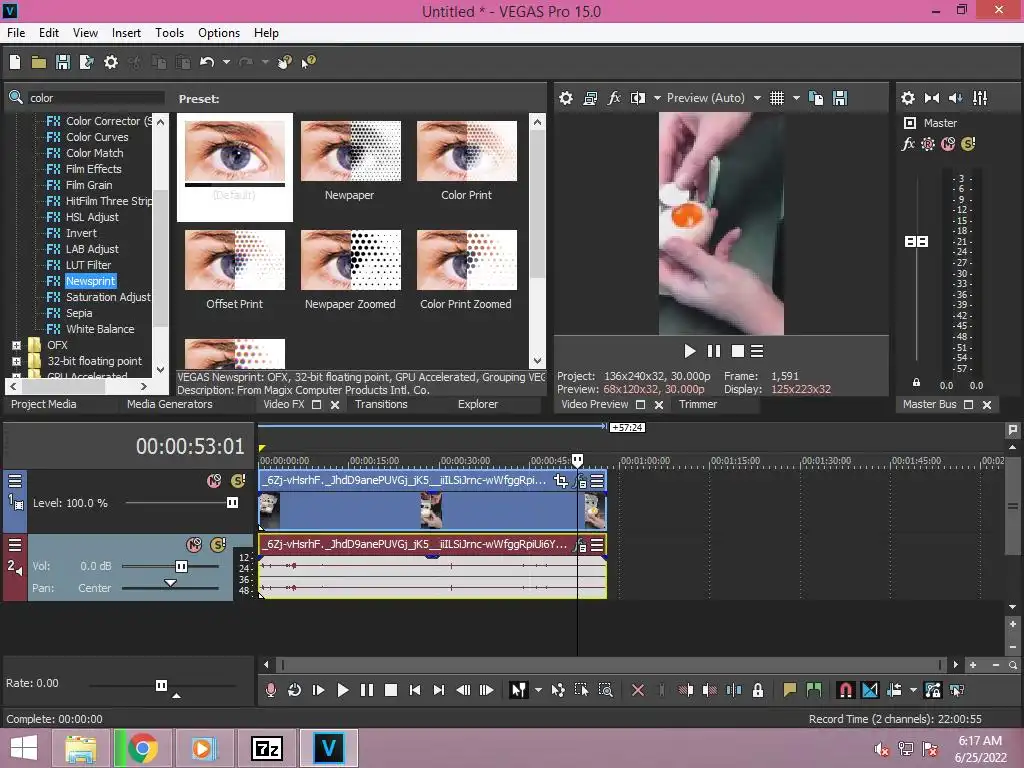The image size is (1024, 768).
Task: Select Sepia effect in list
Action: tap(79, 313)
